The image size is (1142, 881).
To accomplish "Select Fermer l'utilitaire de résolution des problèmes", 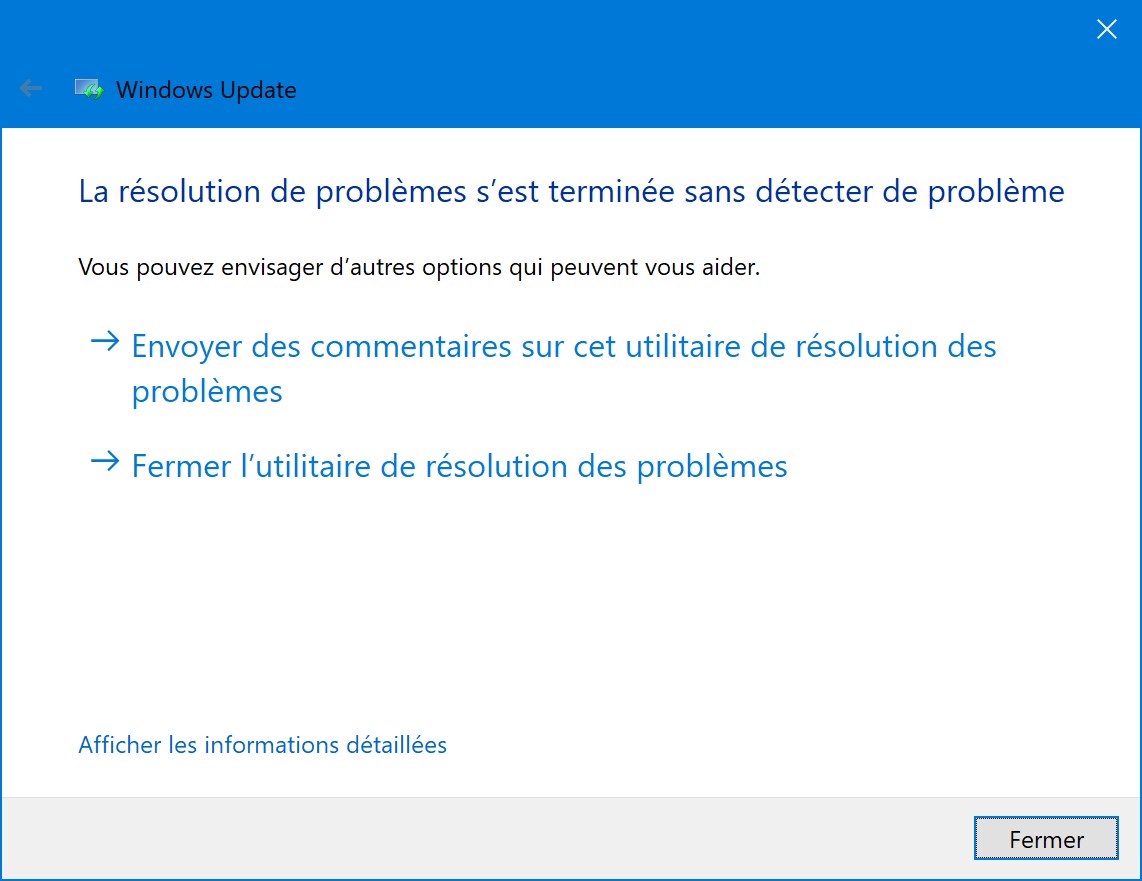I will [x=460, y=467].
